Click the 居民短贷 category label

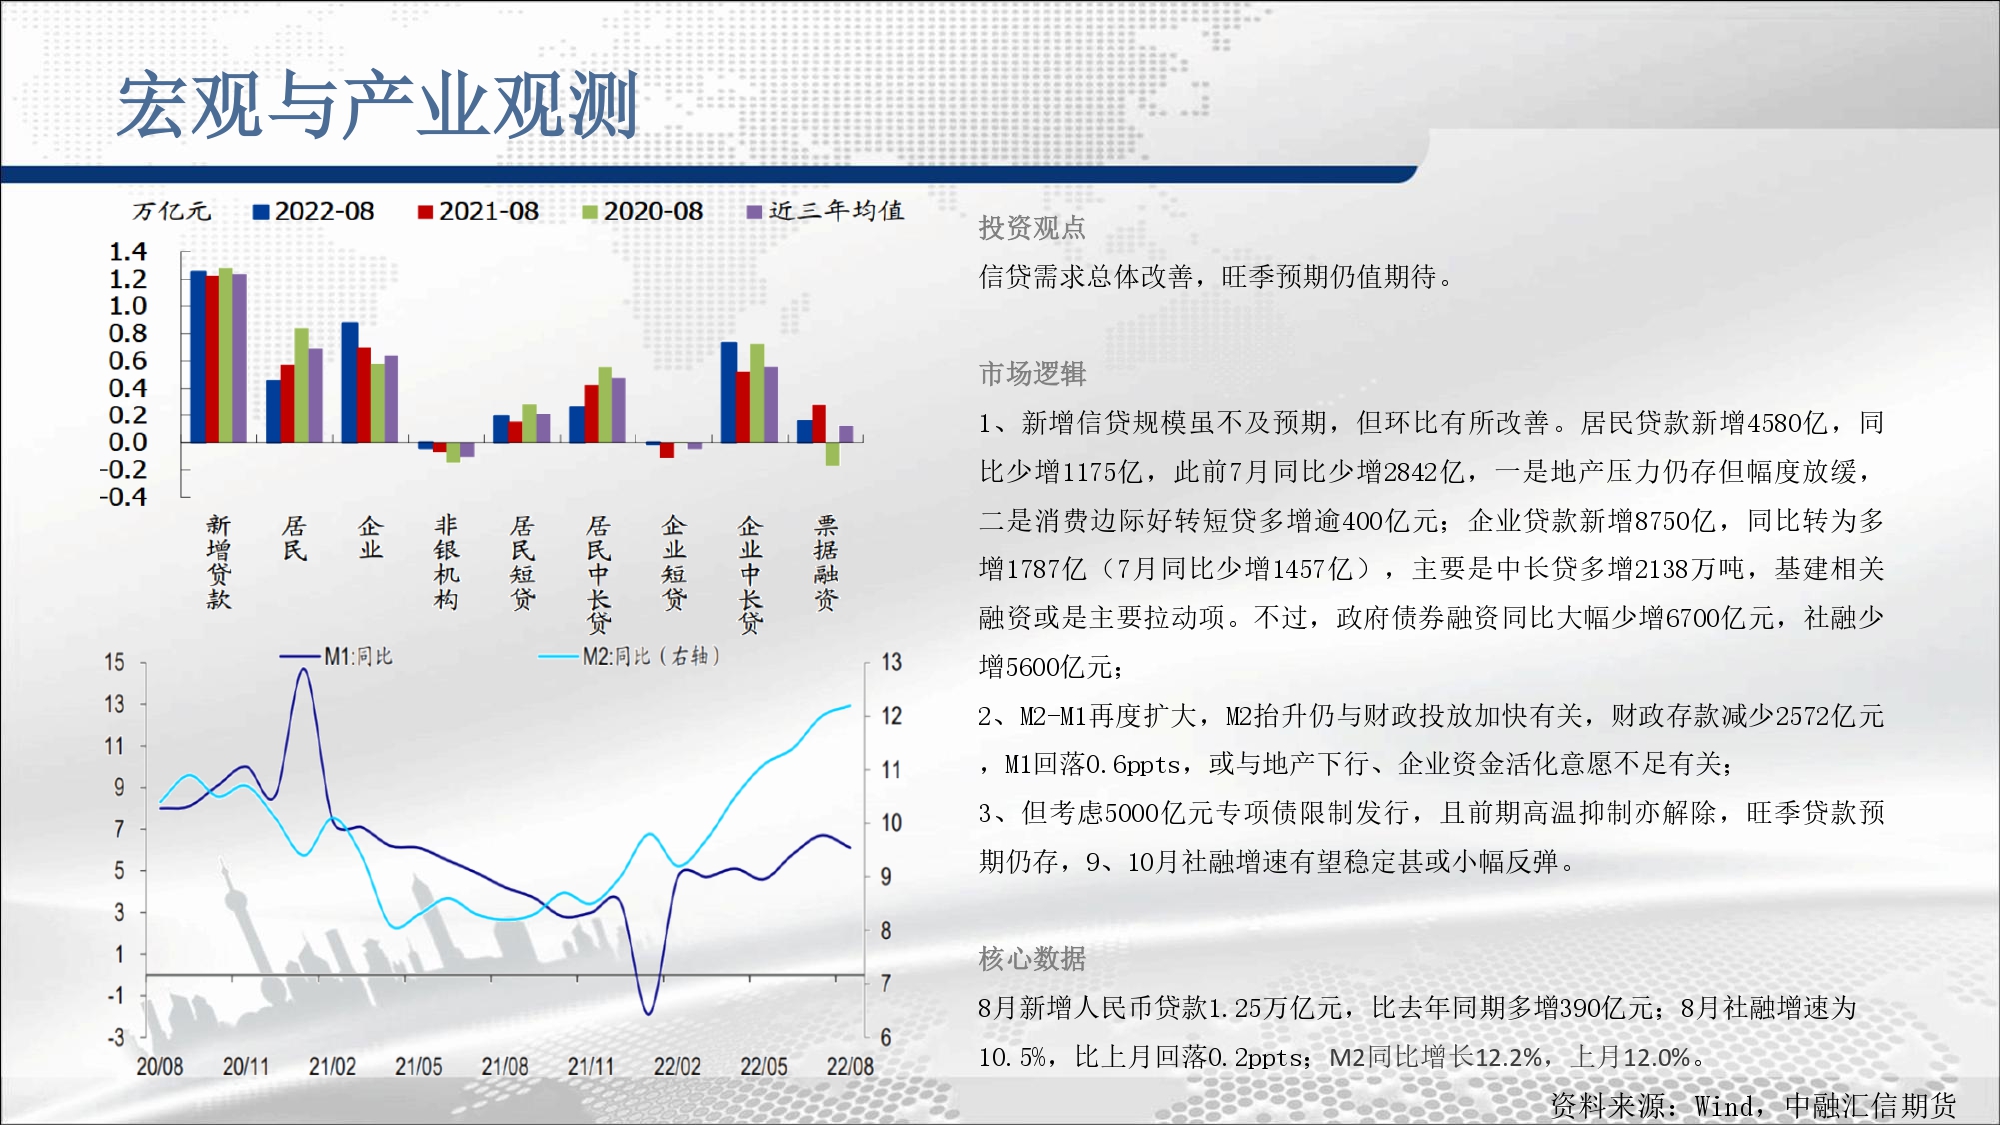[523, 562]
